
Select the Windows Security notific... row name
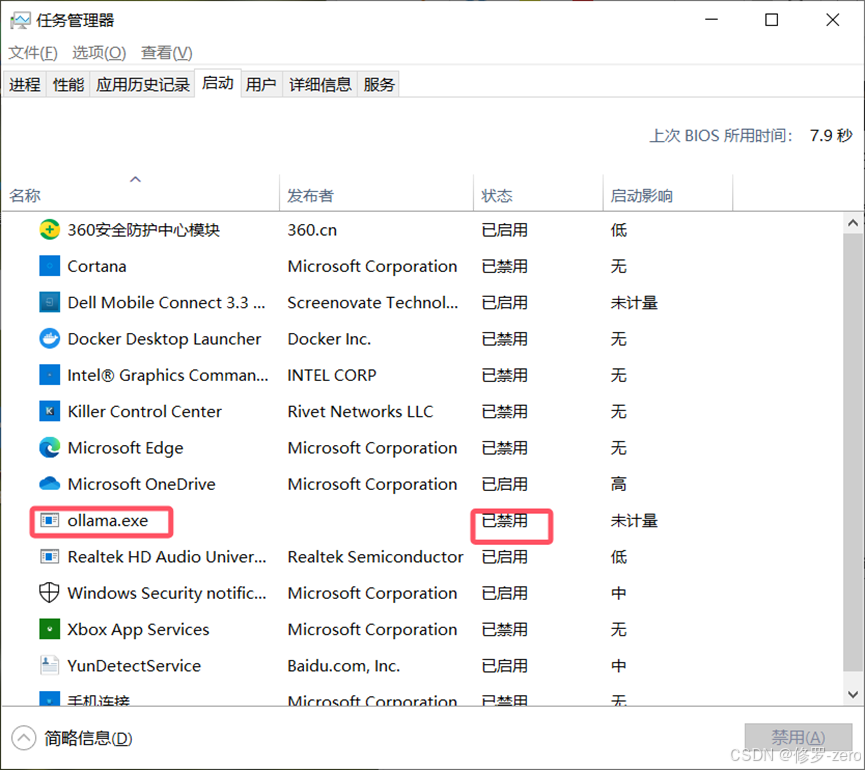[x=167, y=593]
